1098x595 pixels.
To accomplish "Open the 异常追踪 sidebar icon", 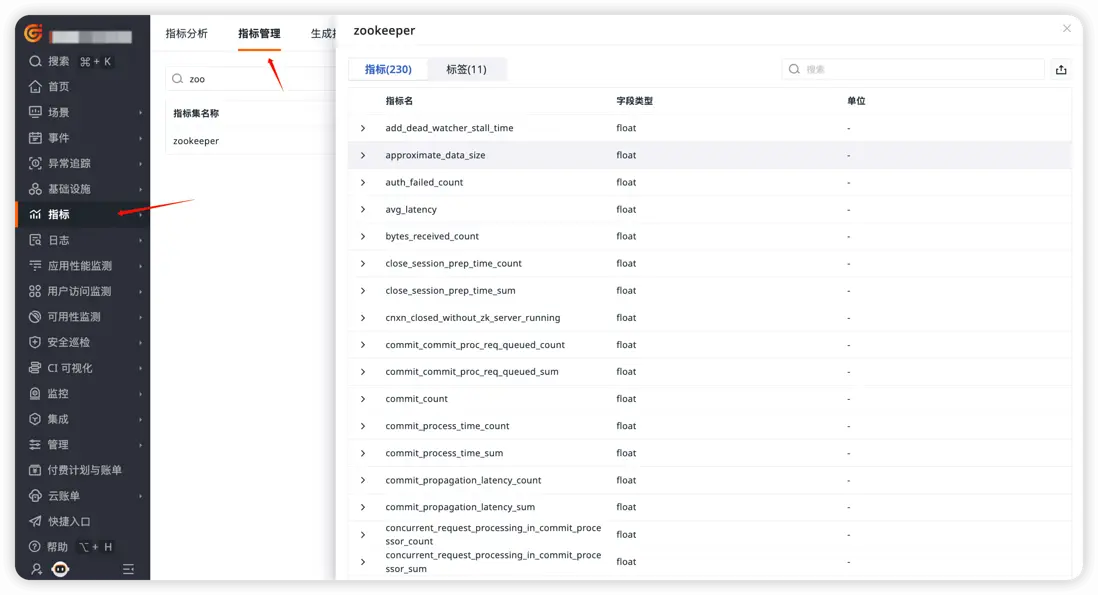I will pyautogui.click(x=35, y=163).
